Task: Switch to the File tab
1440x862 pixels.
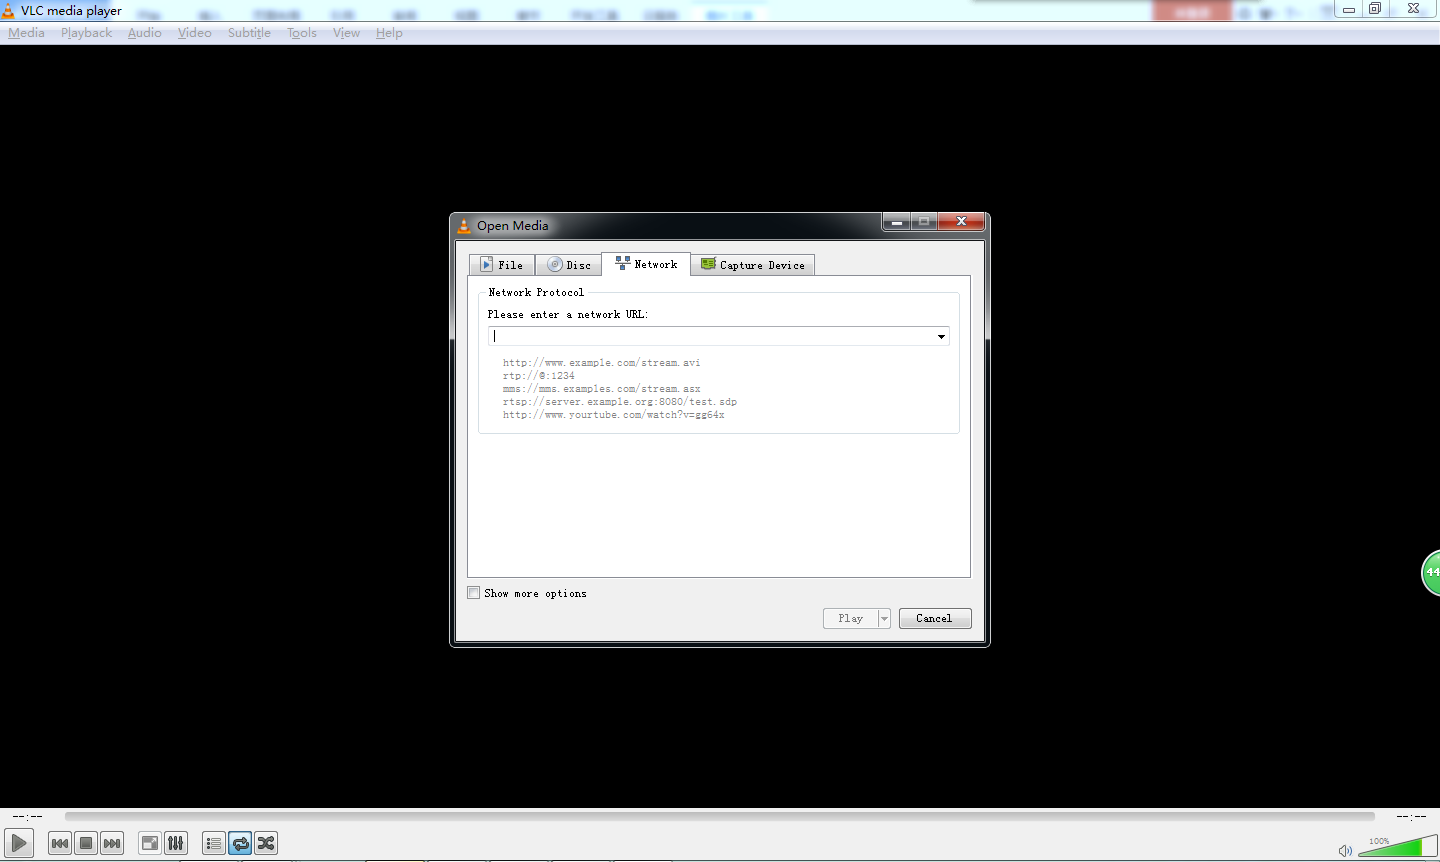Action: [x=502, y=265]
